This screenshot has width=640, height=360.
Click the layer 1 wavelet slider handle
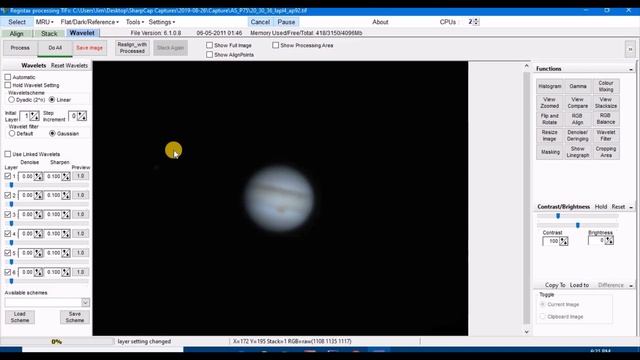point(11,185)
